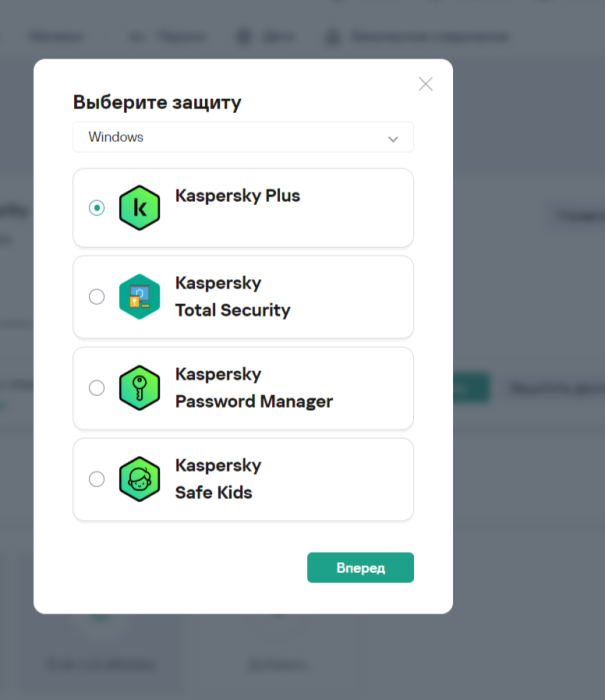Choose the Kaspersky Total Security radio button
This screenshot has width=605, height=700.
point(97,296)
